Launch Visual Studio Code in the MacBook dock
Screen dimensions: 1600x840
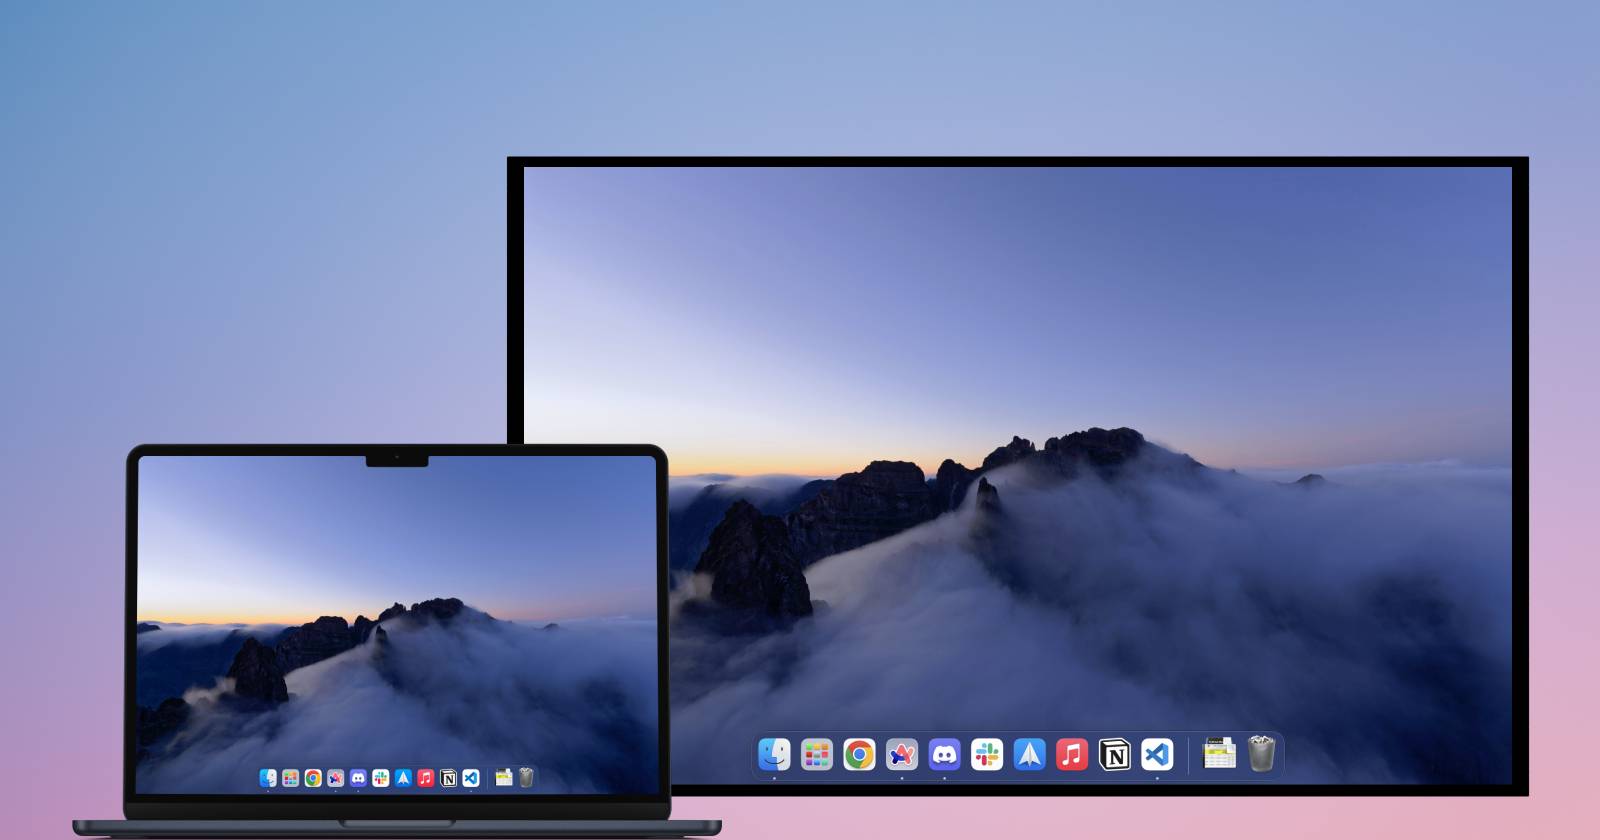coord(471,778)
